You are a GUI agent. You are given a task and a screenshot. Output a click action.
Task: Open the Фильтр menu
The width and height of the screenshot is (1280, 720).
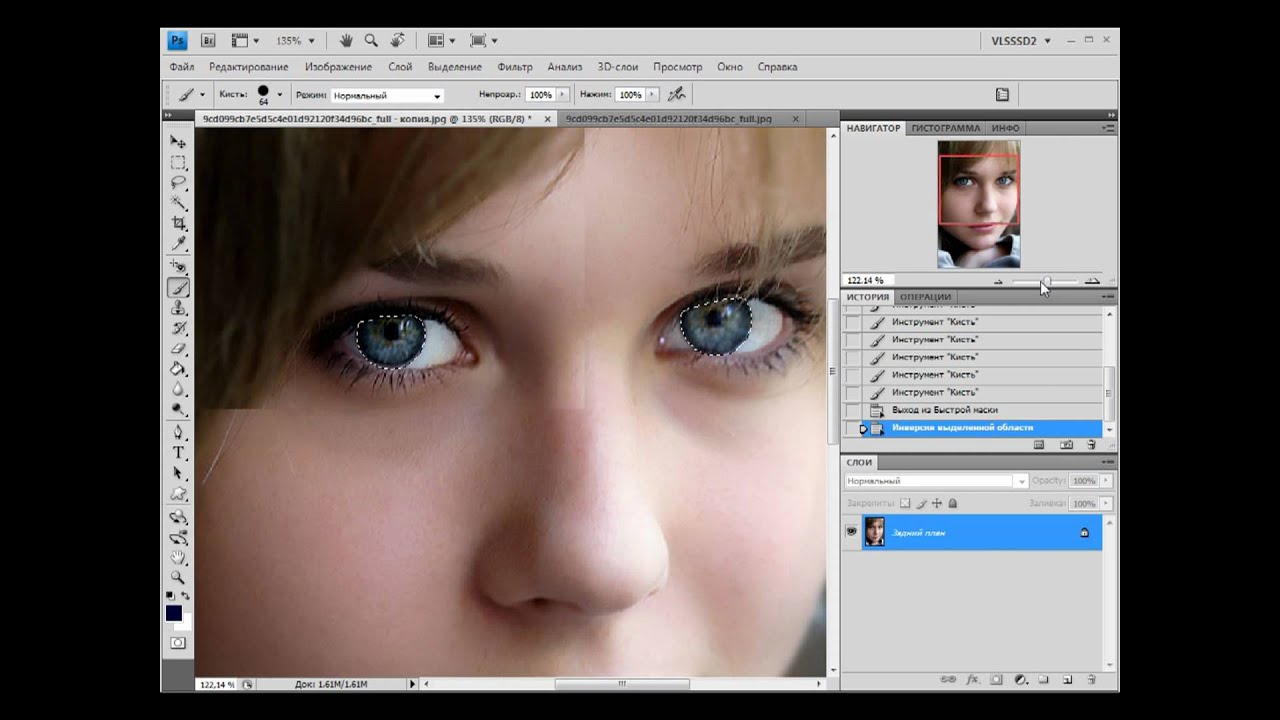pyautogui.click(x=515, y=67)
